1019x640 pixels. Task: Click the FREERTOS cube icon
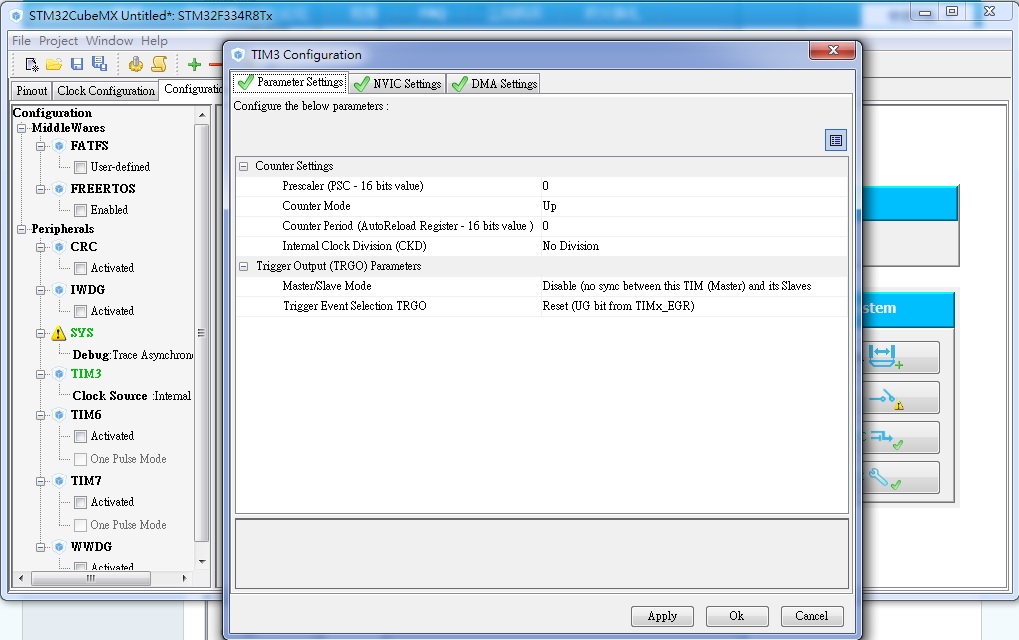59,188
